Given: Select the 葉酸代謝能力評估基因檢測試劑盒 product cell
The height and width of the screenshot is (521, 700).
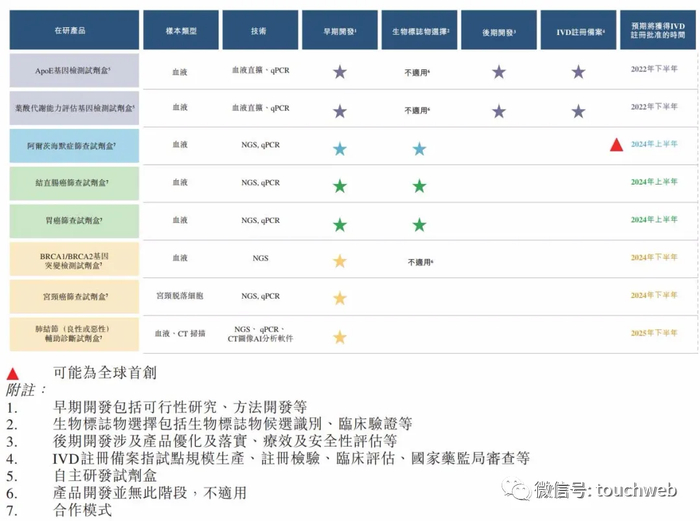Looking at the screenshot, I should coord(74,108).
